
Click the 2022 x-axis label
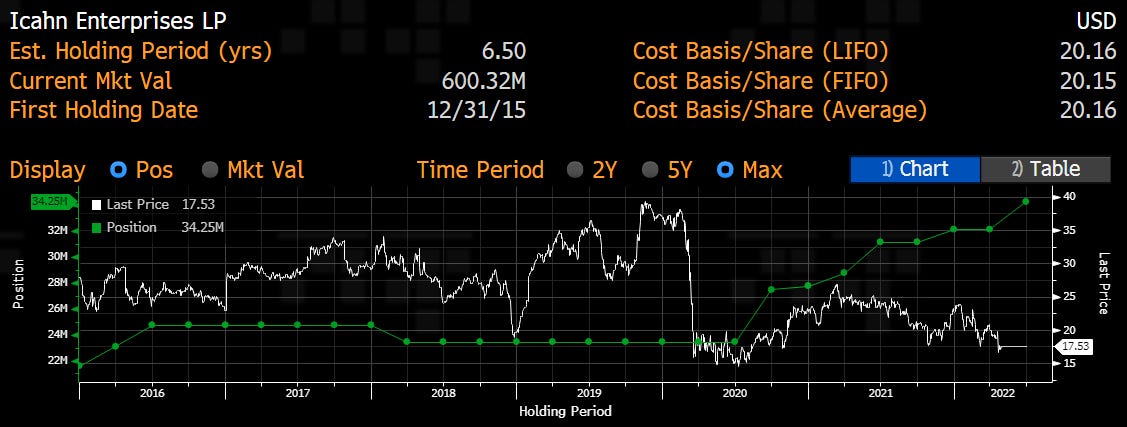1001,393
